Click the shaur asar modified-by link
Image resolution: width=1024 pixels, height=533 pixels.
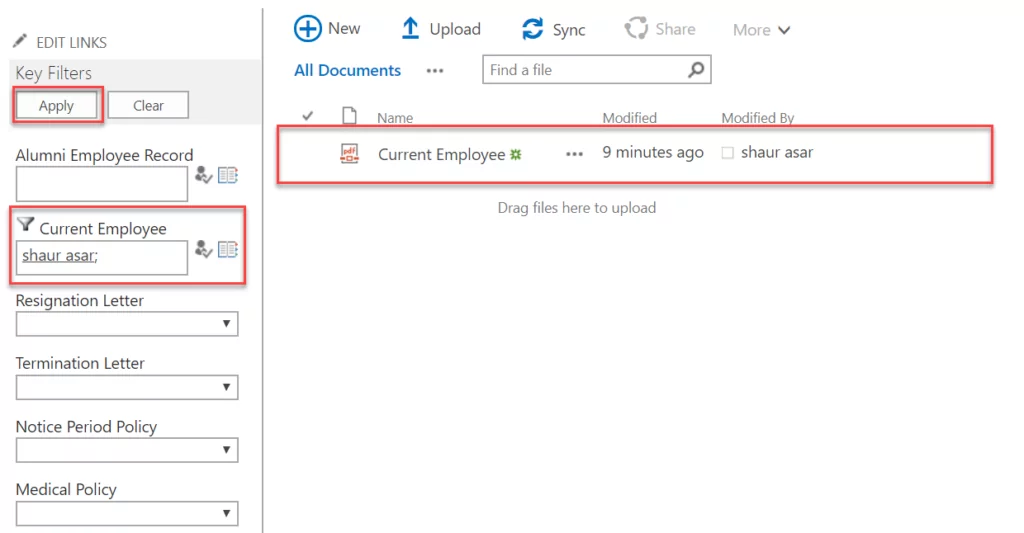pyautogui.click(x=776, y=152)
